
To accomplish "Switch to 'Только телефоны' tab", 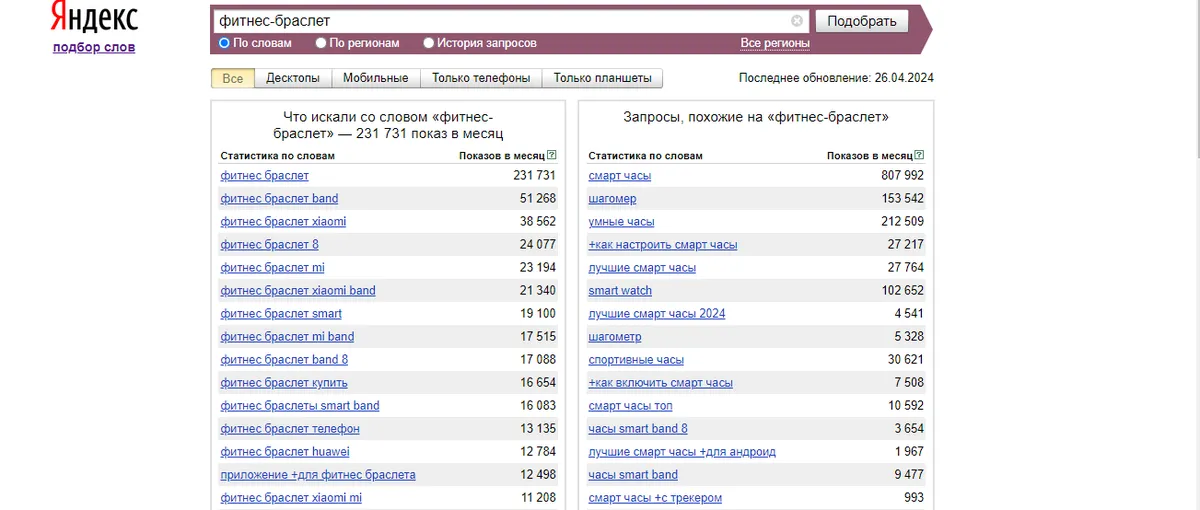I will point(481,78).
